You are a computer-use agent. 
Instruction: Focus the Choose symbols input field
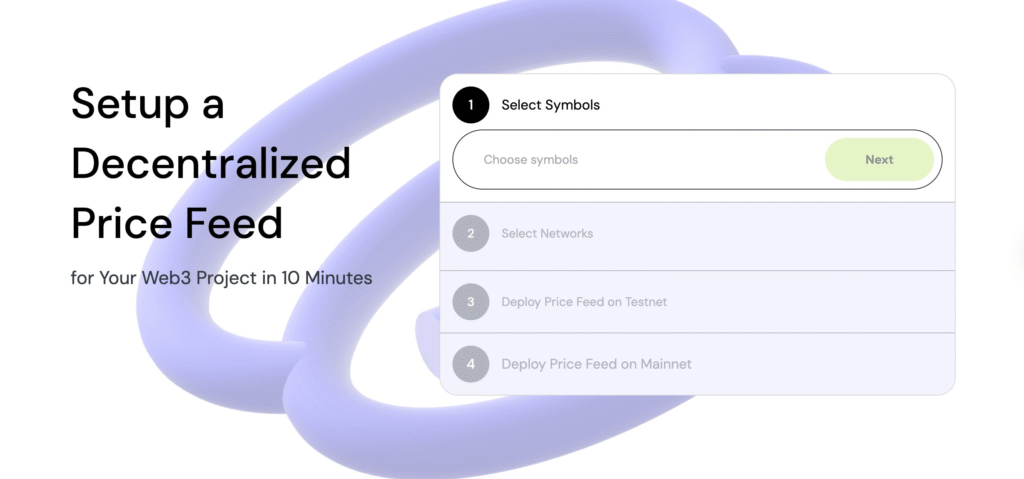[x=640, y=160]
